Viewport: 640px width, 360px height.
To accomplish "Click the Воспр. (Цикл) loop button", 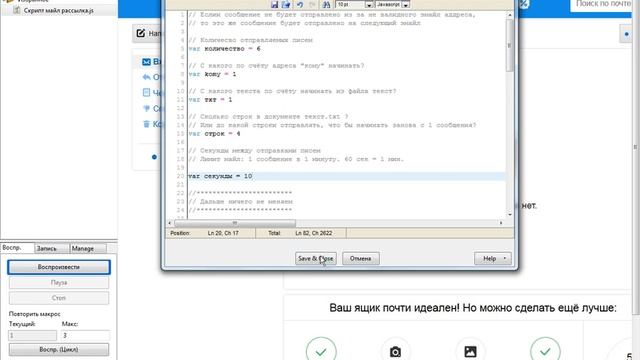I will click(x=59, y=349).
